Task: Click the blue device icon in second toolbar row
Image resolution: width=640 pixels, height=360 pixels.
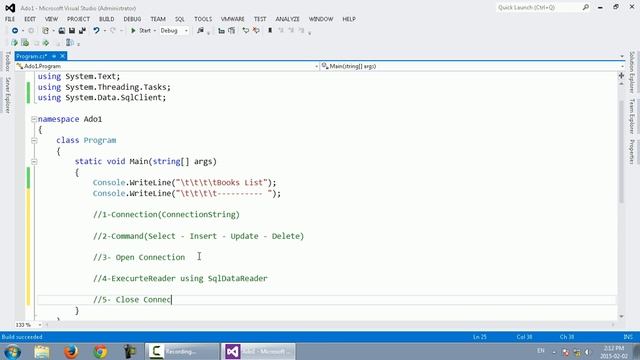Action: pos(69,42)
